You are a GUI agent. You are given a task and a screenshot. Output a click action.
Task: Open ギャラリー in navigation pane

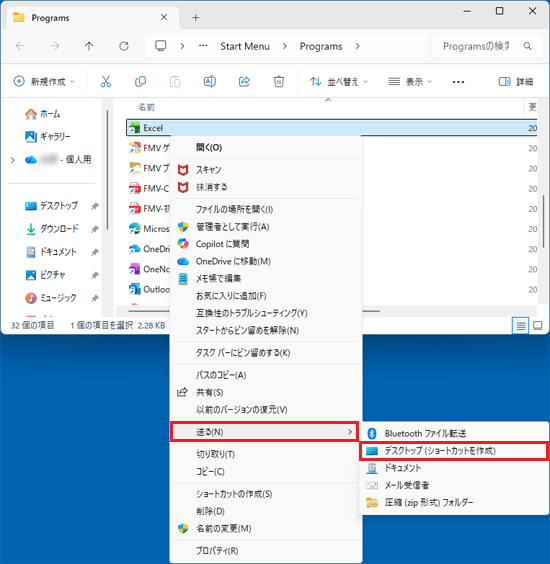(47, 137)
